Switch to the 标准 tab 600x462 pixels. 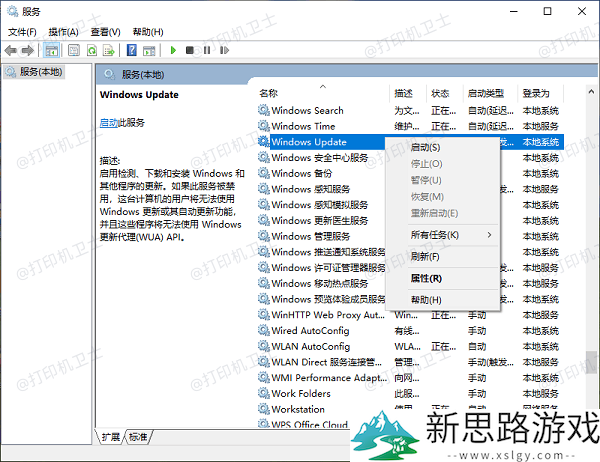pyautogui.click(x=138, y=437)
